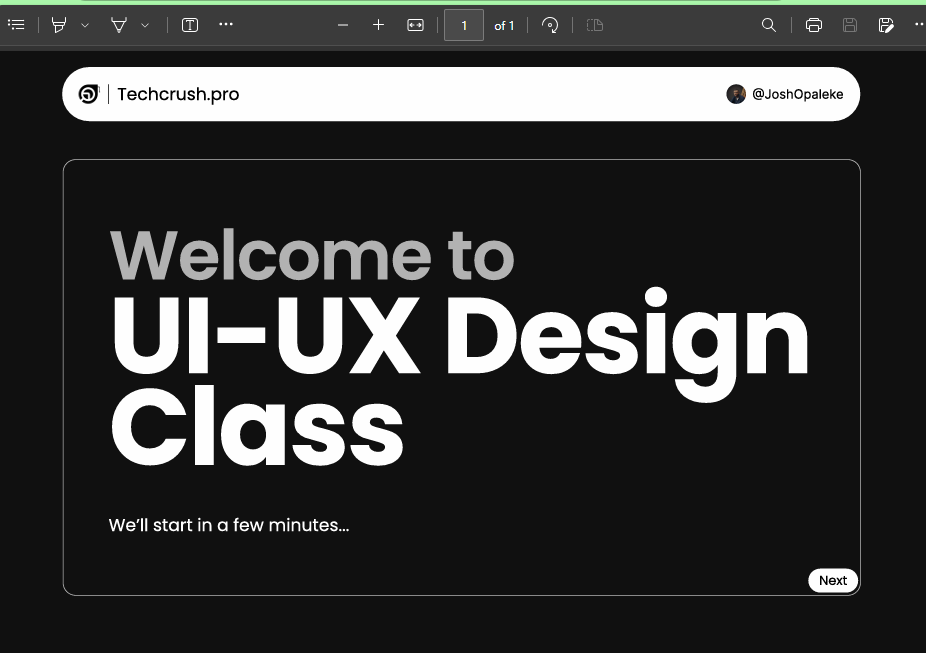Screen dimensions: 926x656
Task: Zoom out of the document
Action: point(343,25)
